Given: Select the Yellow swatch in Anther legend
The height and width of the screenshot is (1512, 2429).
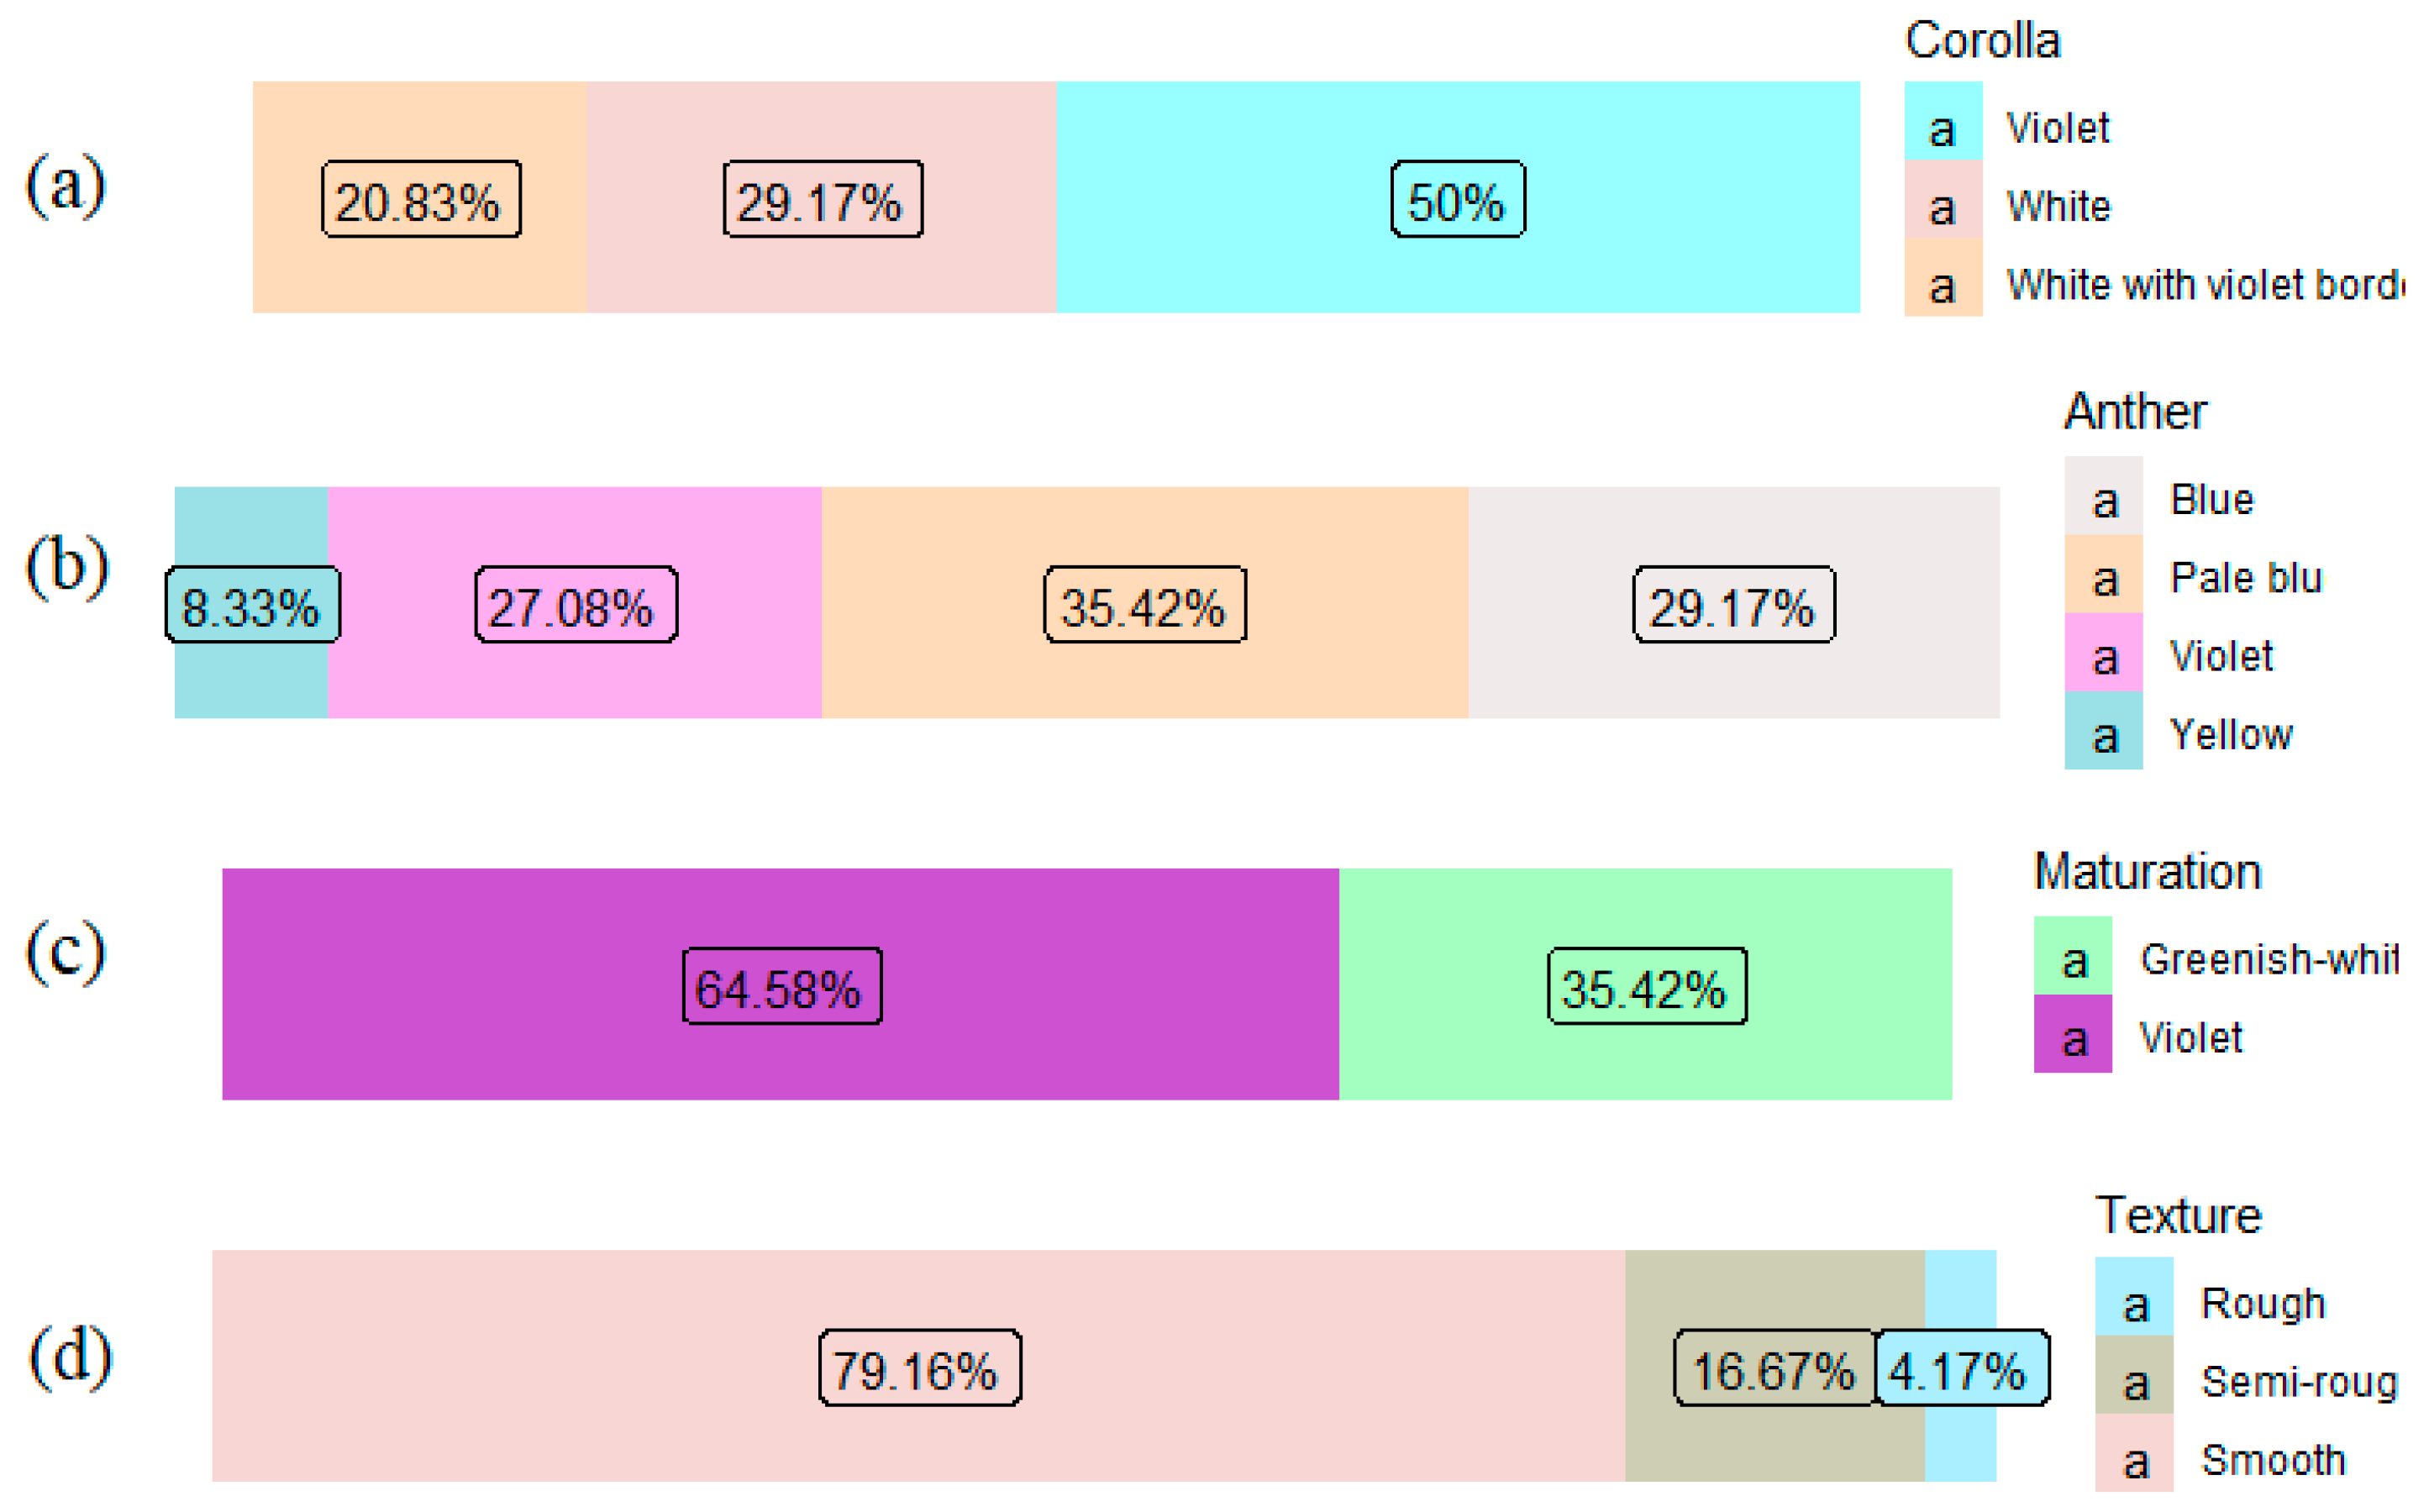Looking at the screenshot, I should pos(2103,731).
